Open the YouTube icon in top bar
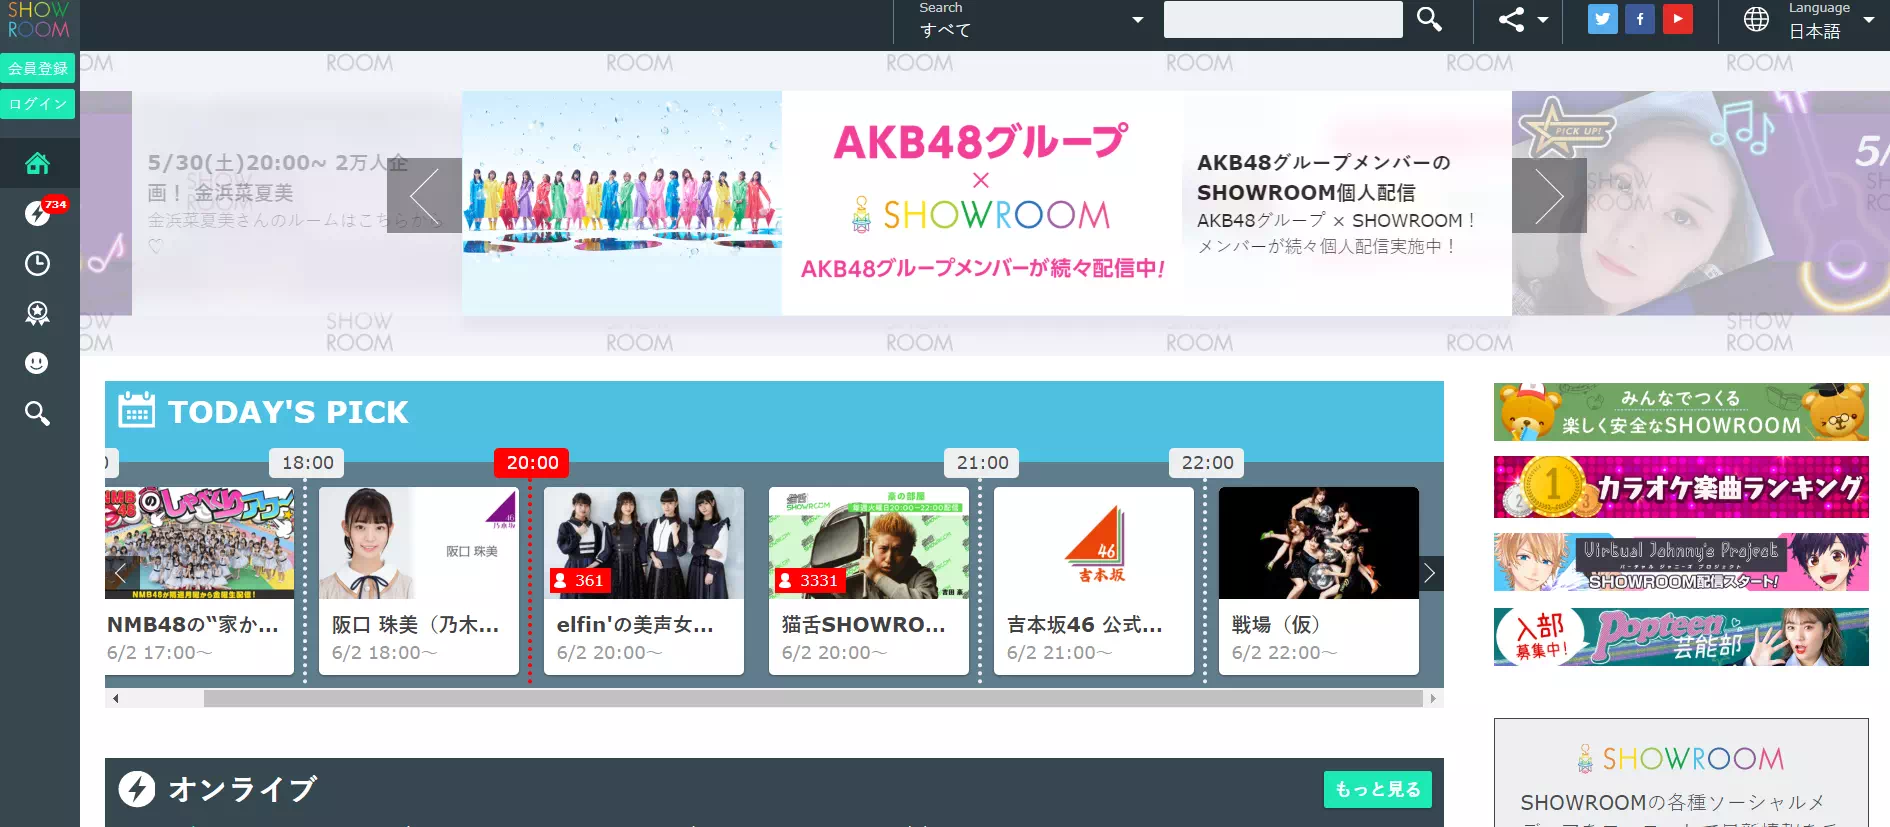The height and width of the screenshot is (827, 1890). coord(1678,19)
